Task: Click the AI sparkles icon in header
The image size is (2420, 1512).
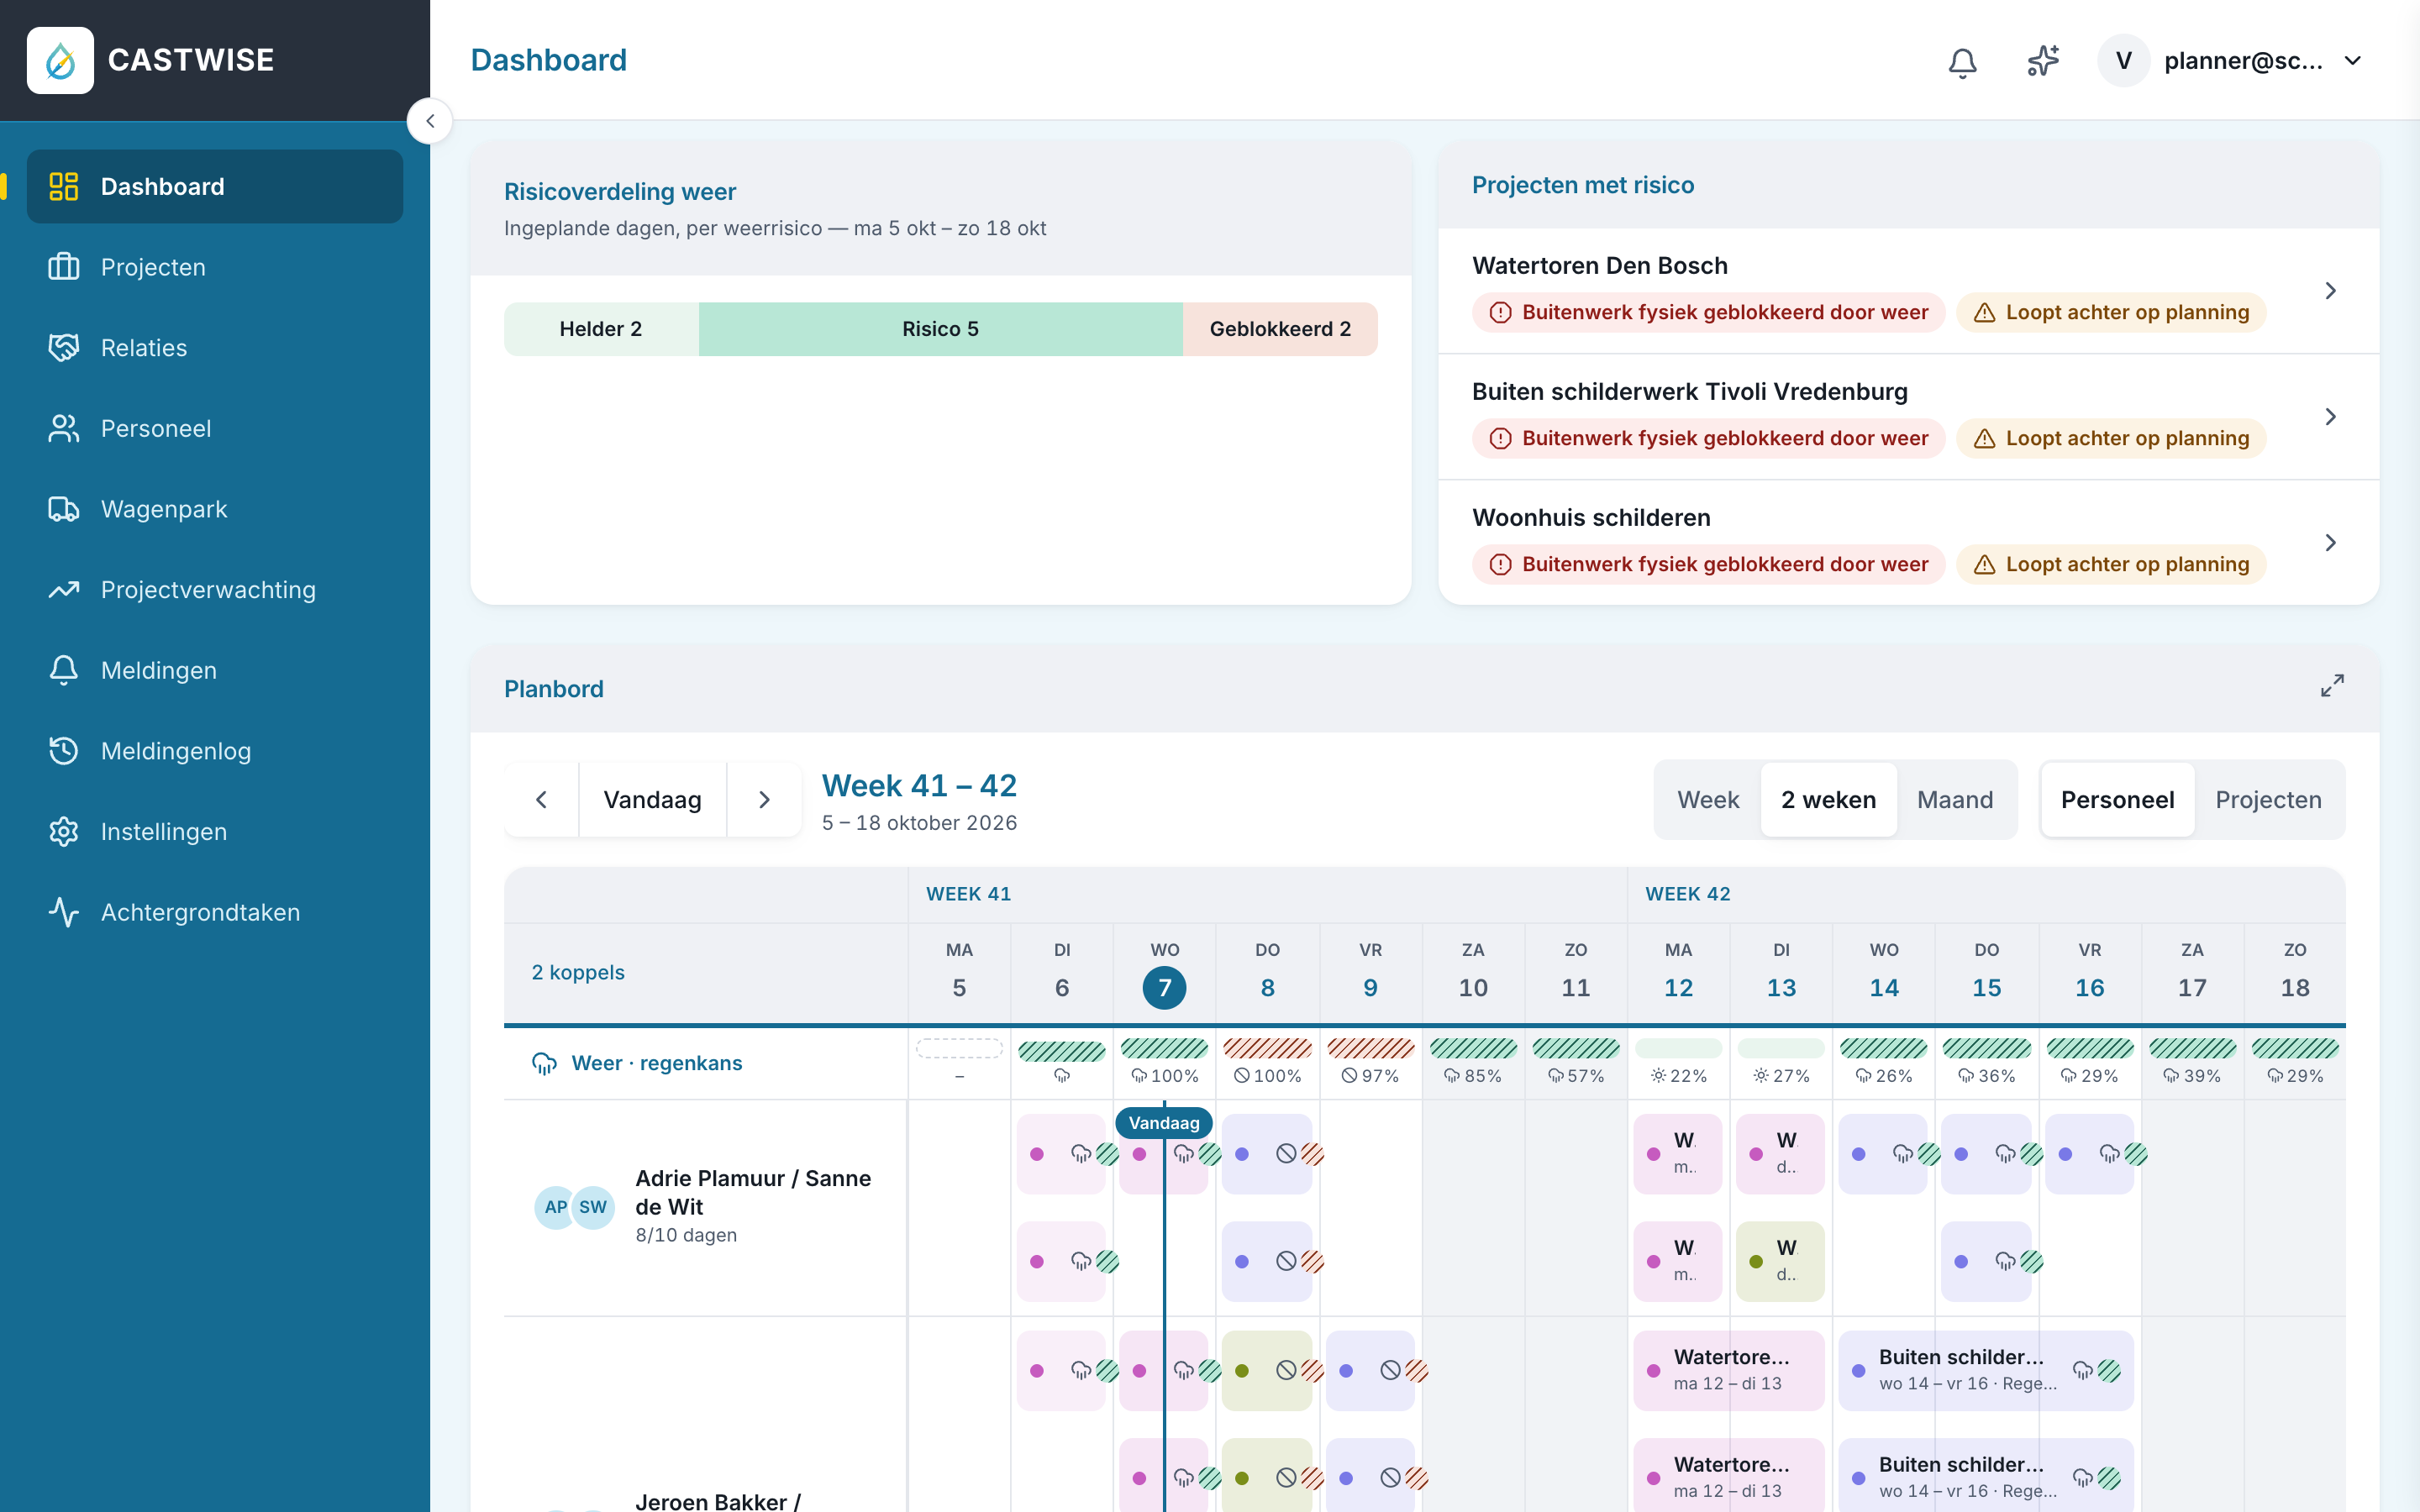Action: 2043,61
